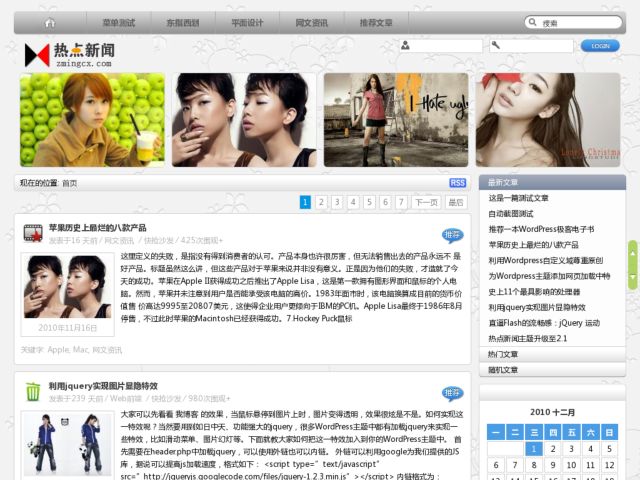Click the green side-widget up arrow

[x=633, y=253]
